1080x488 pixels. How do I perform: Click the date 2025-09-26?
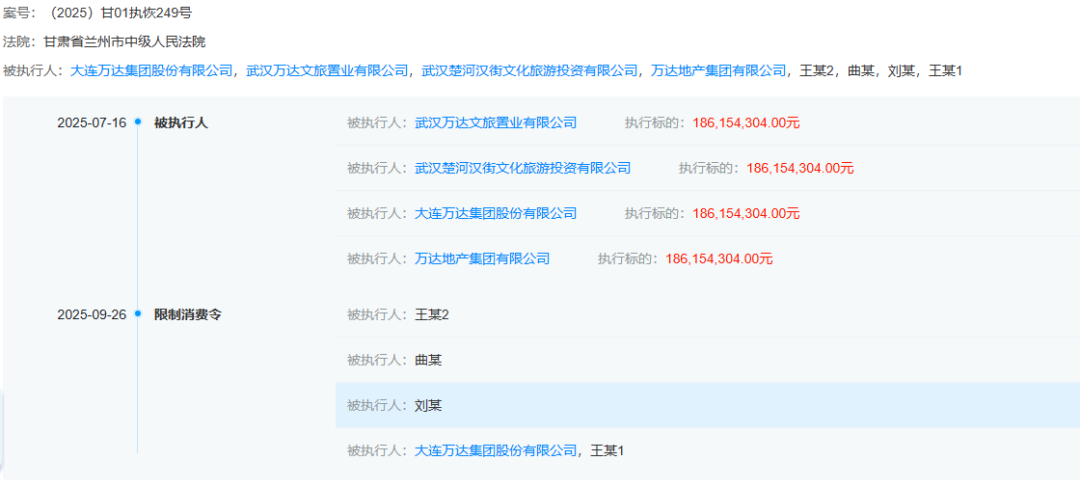point(92,315)
